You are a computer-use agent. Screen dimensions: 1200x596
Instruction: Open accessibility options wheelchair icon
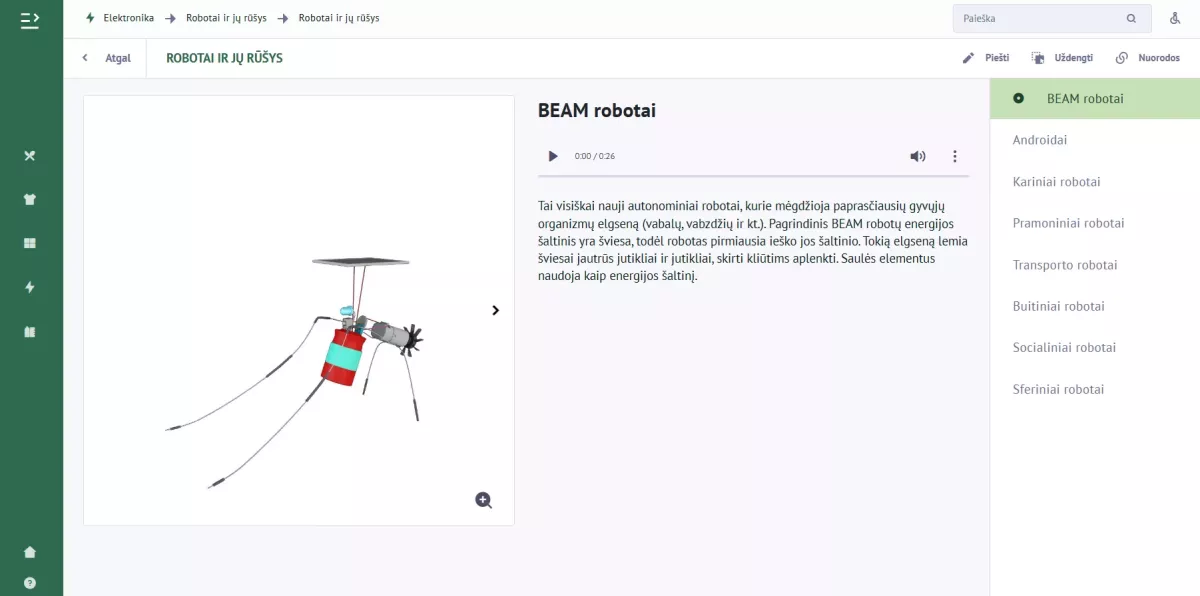click(1174, 18)
